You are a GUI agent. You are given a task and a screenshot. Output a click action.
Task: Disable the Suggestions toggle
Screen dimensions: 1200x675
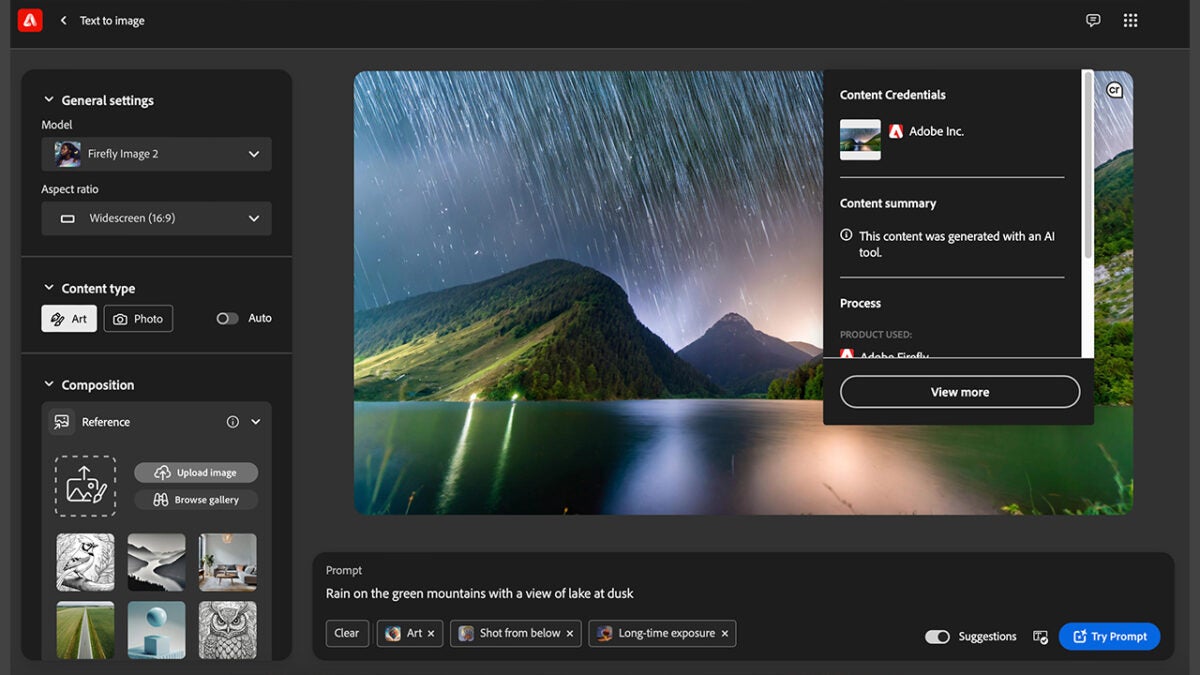click(937, 637)
